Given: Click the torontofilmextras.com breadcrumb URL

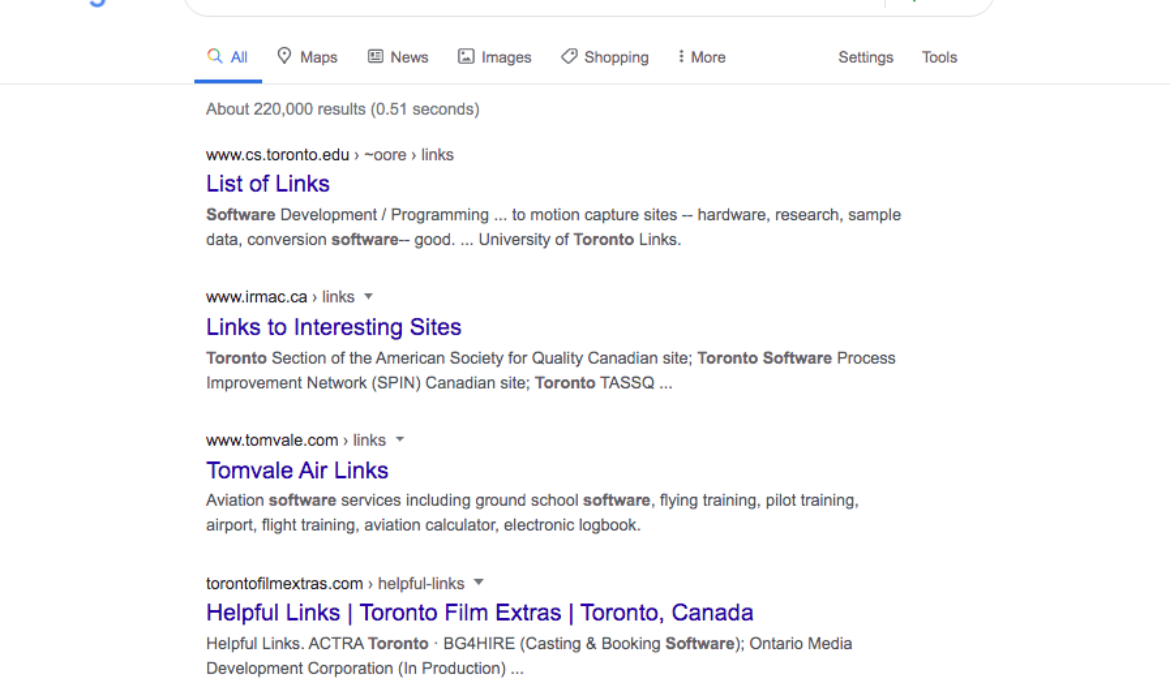Looking at the screenshot, I should point(335,584).
